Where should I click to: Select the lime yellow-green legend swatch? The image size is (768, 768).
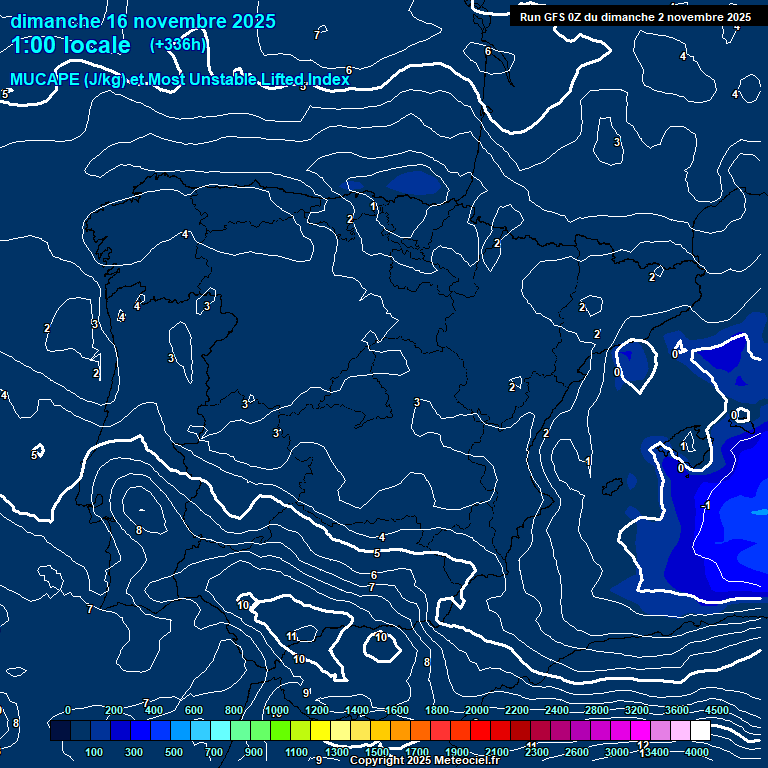point(300,730)
